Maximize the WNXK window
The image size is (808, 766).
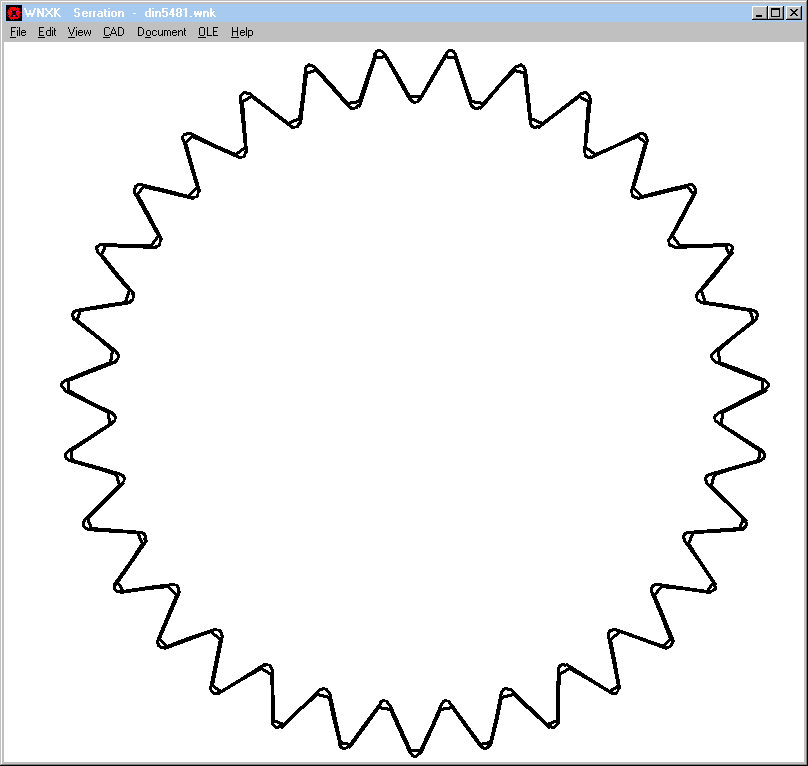[x=775, y=13]
